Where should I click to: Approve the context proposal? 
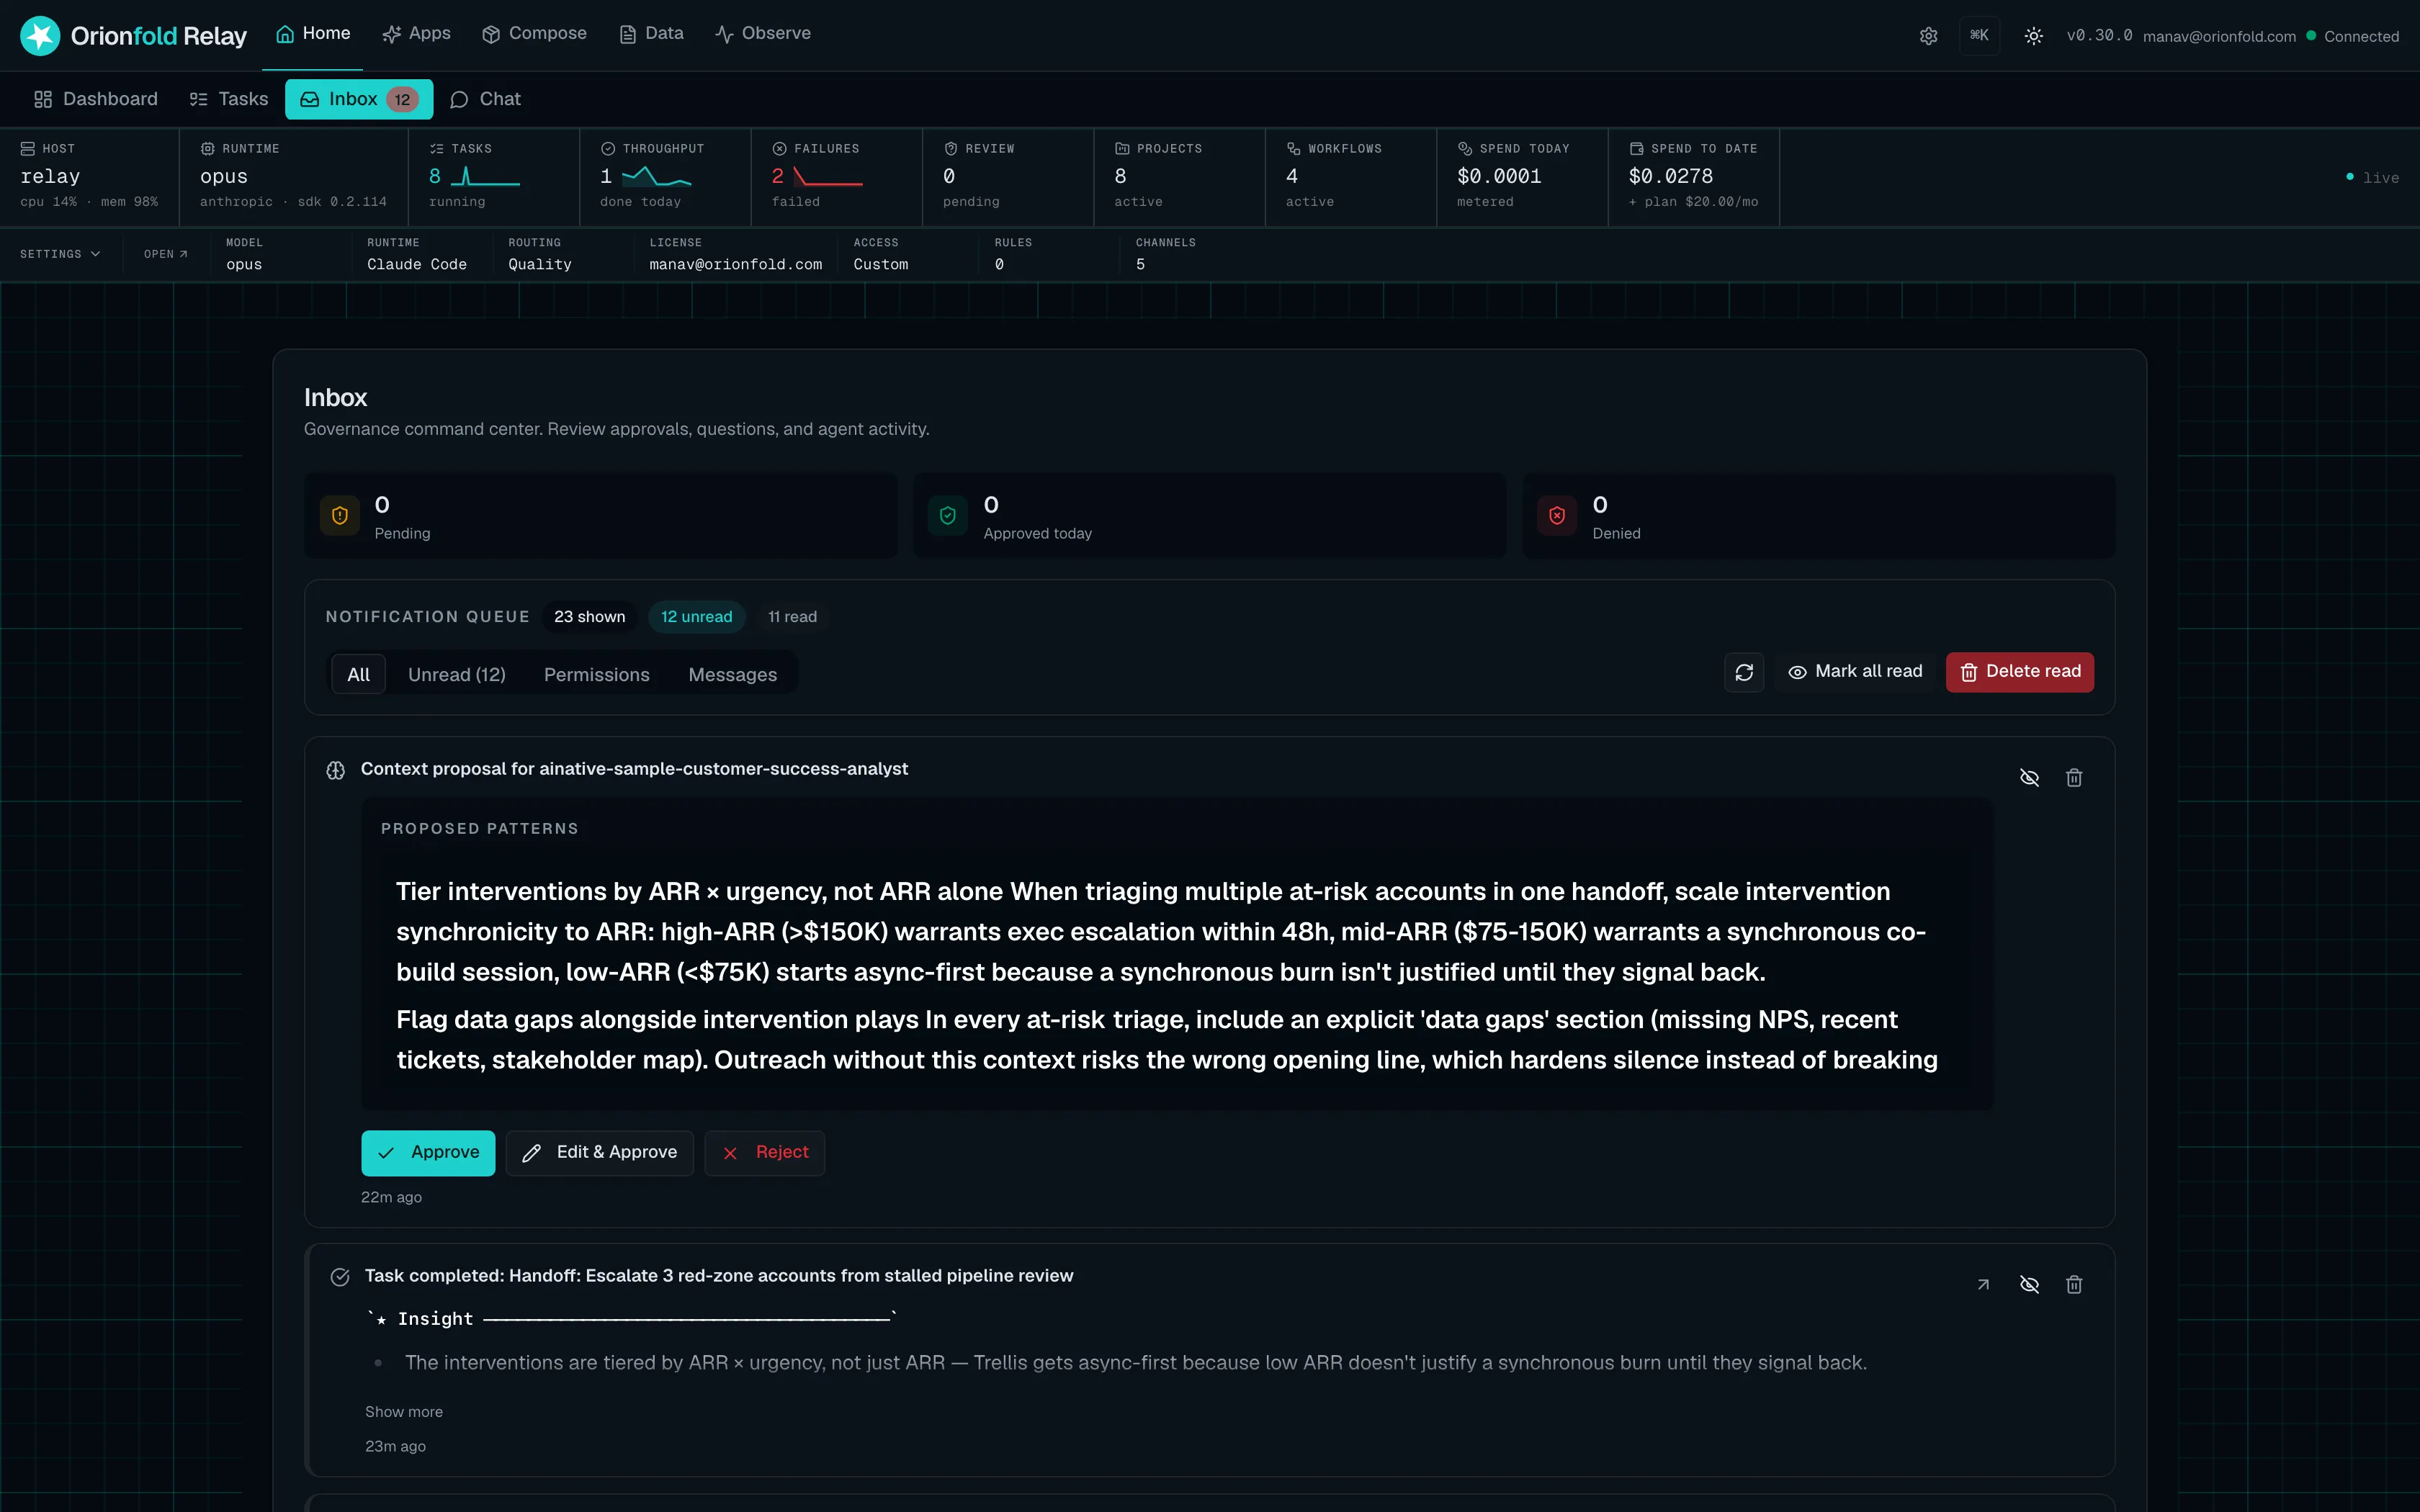click(x=428, y=1153)
